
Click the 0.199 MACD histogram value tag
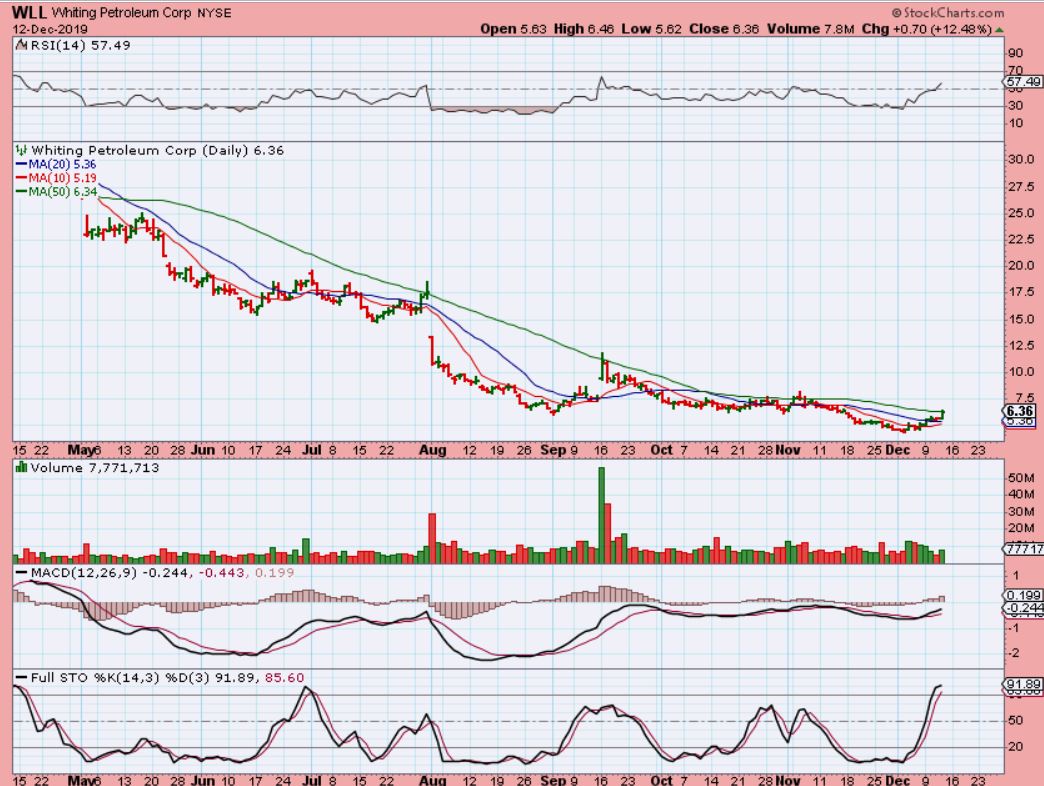click(1024, 595)
